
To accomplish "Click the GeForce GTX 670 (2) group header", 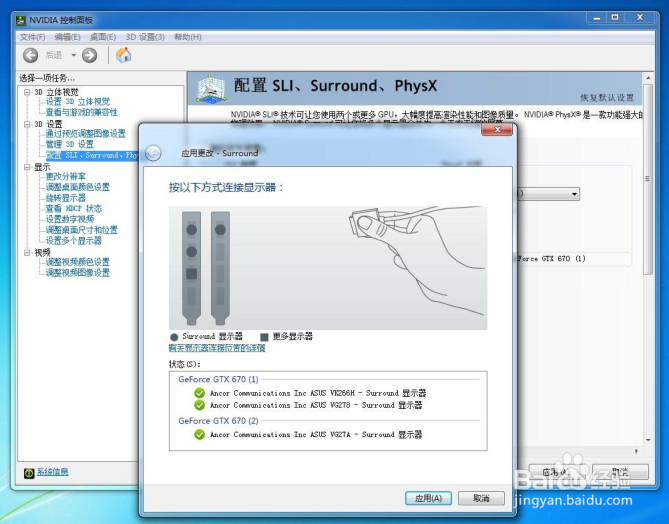I will [x=218, y=421].
